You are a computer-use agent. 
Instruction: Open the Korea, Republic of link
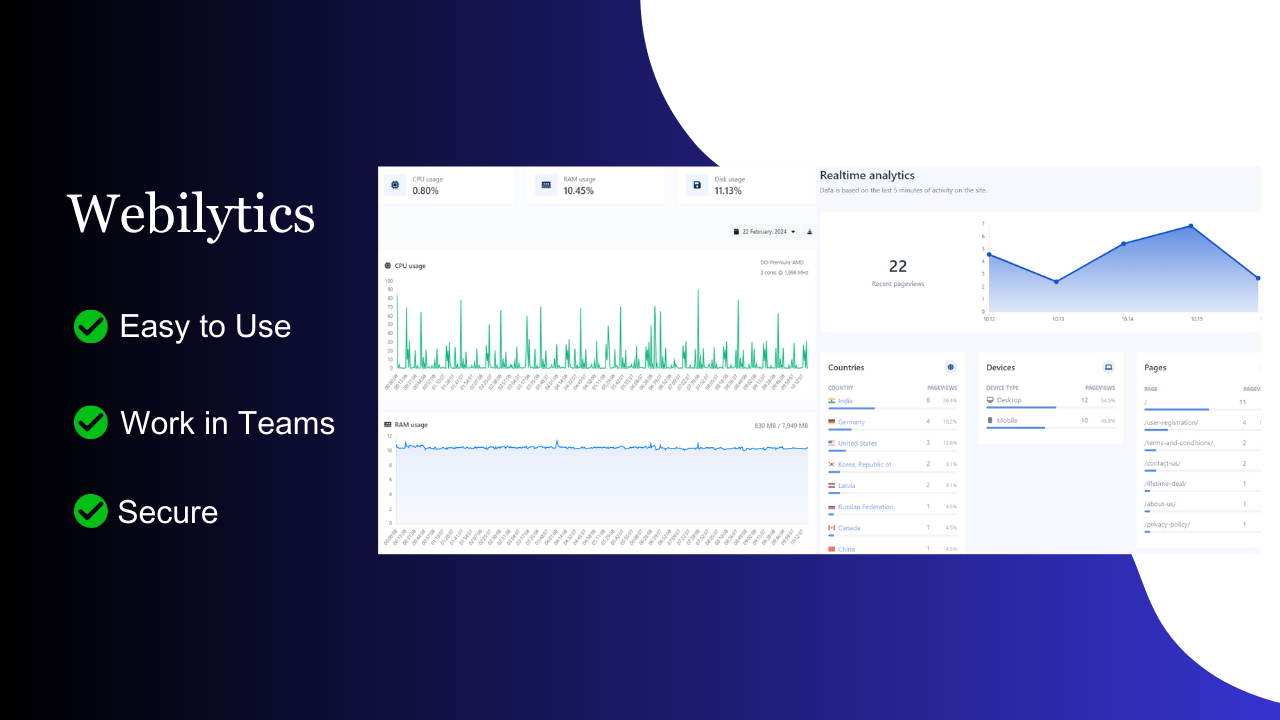point(865,464)
